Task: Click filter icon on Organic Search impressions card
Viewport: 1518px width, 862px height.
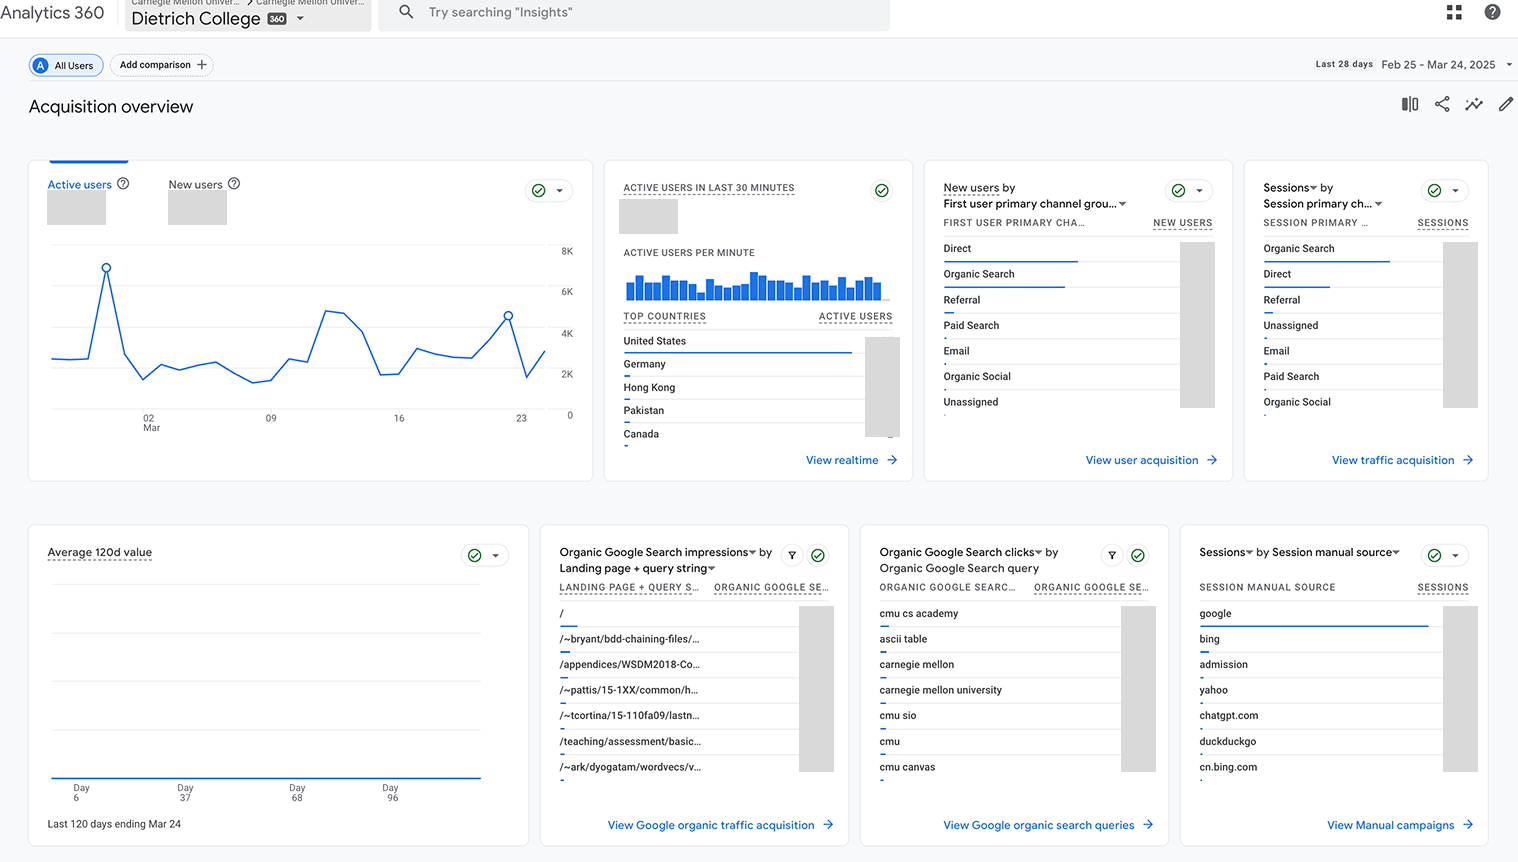Action: pos(792,555)
